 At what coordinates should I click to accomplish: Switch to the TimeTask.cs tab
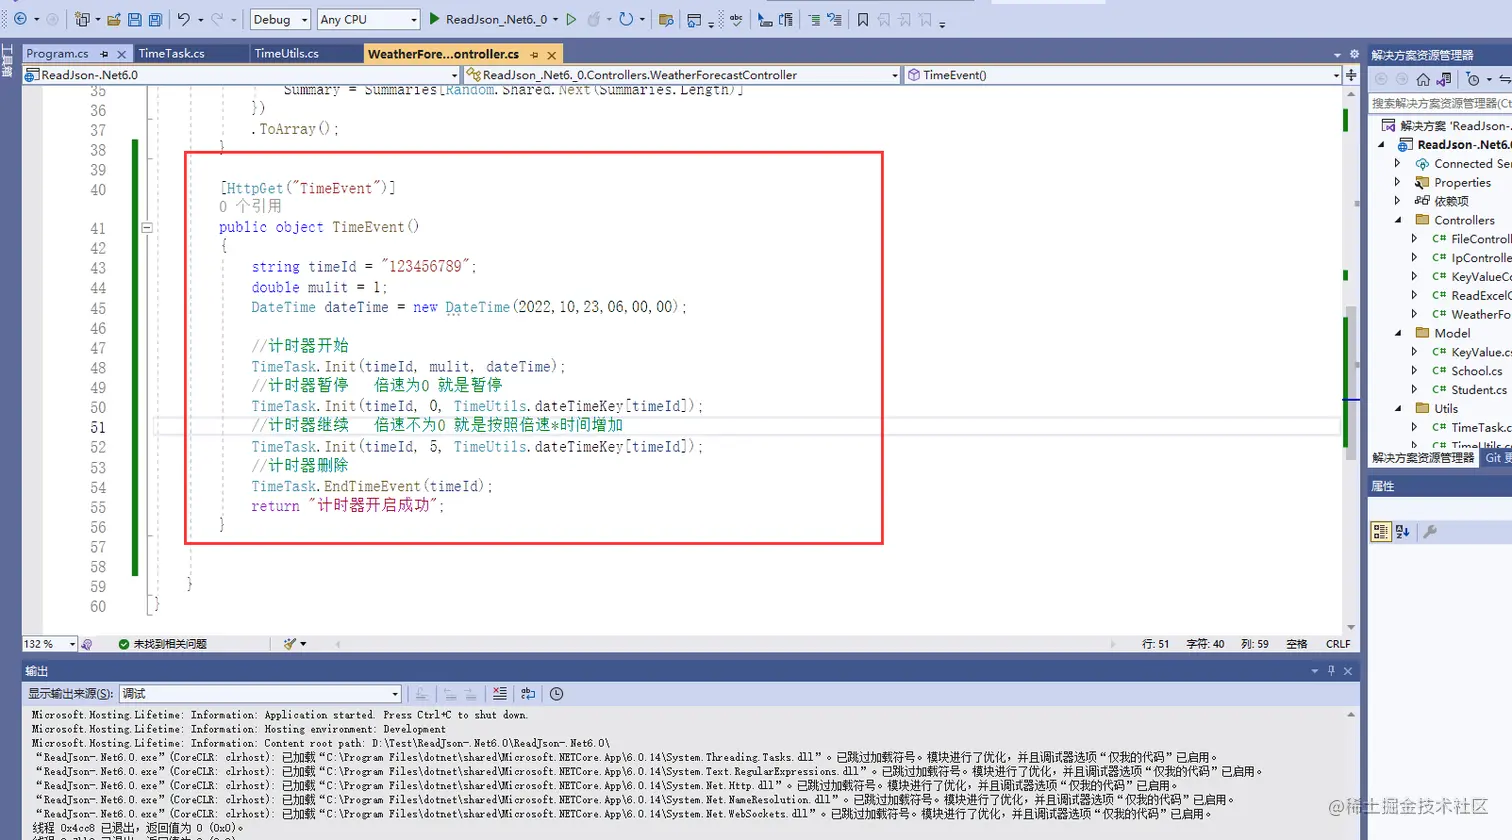tap(171, 54)
